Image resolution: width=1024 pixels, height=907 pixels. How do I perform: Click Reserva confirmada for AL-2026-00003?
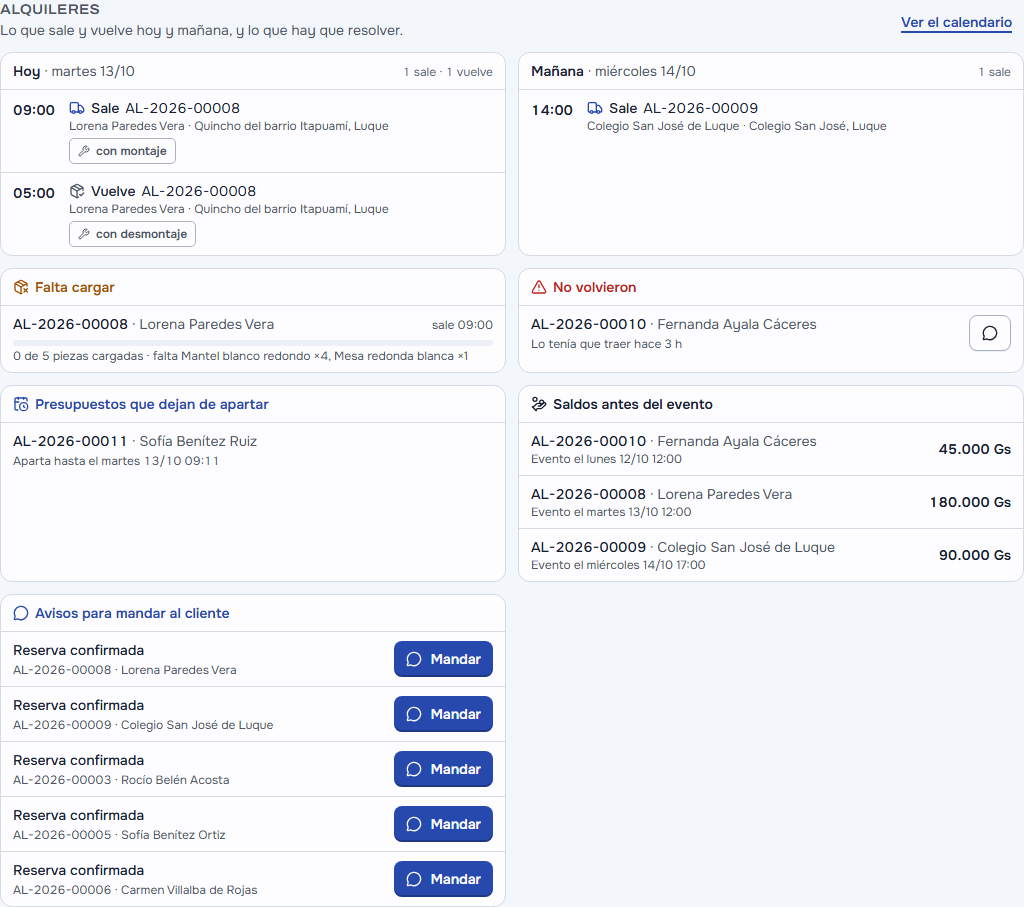(78, 760)
